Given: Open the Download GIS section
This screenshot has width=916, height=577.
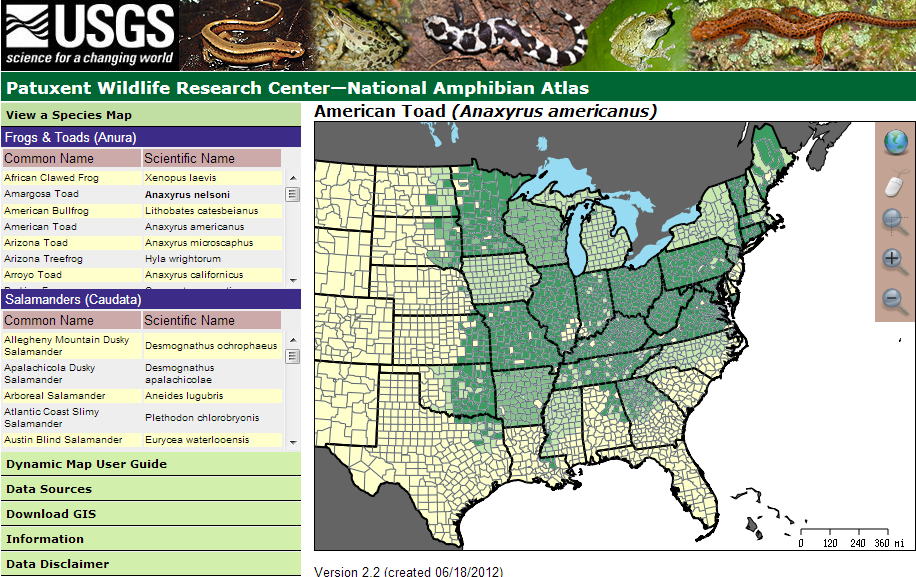Looking at the screenshot, I should (x=151, y=514).
